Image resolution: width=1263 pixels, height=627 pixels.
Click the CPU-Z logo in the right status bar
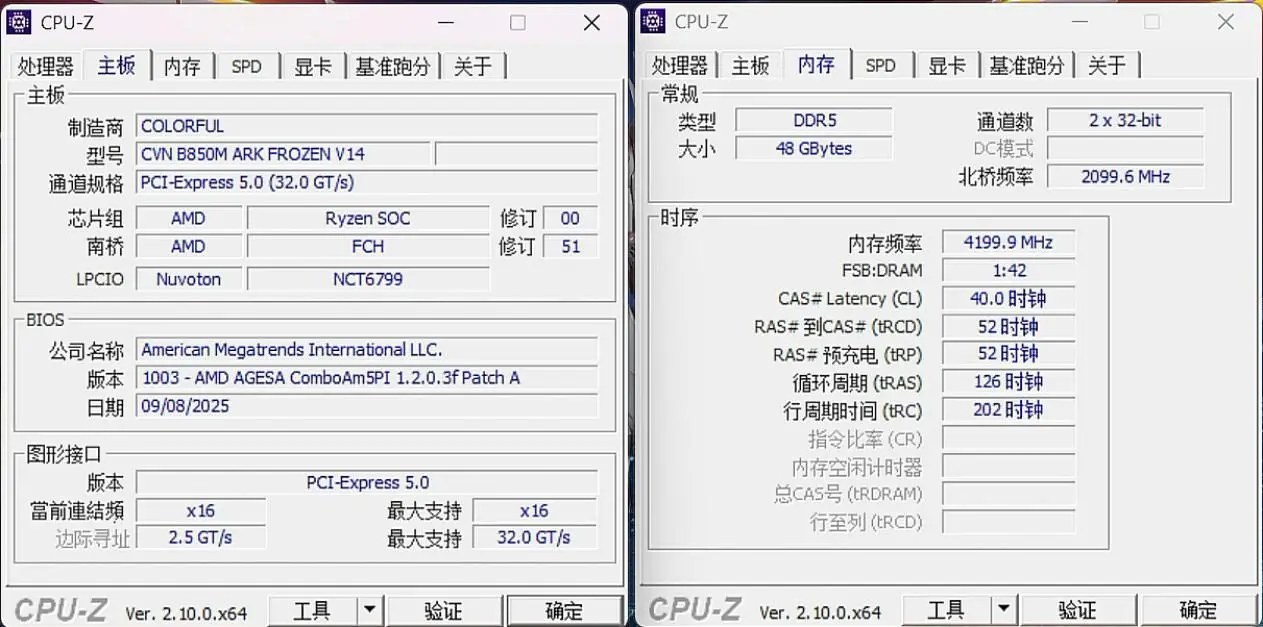(694, 608)
